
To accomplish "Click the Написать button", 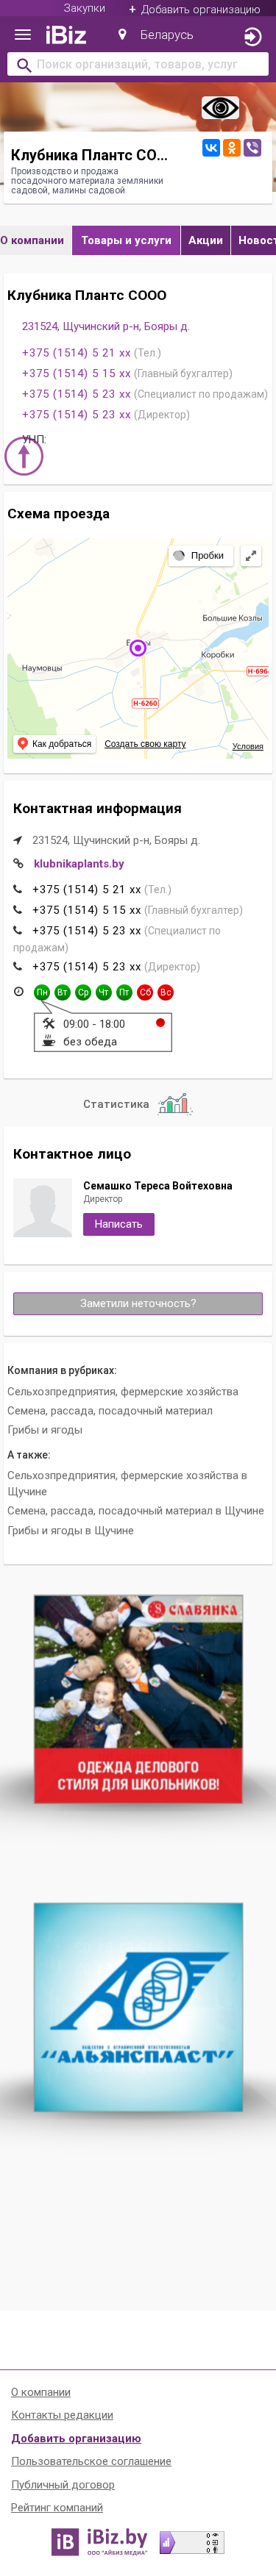I will [x=119, y=1224].
